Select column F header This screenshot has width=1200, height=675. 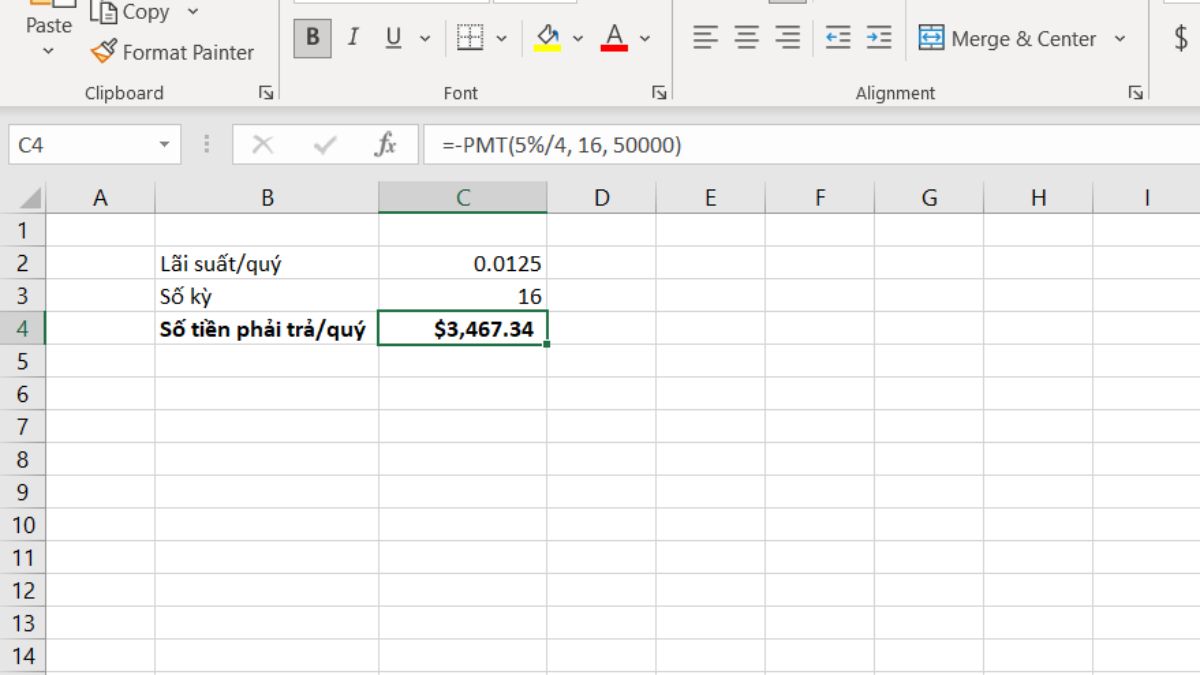pos(820,198)
